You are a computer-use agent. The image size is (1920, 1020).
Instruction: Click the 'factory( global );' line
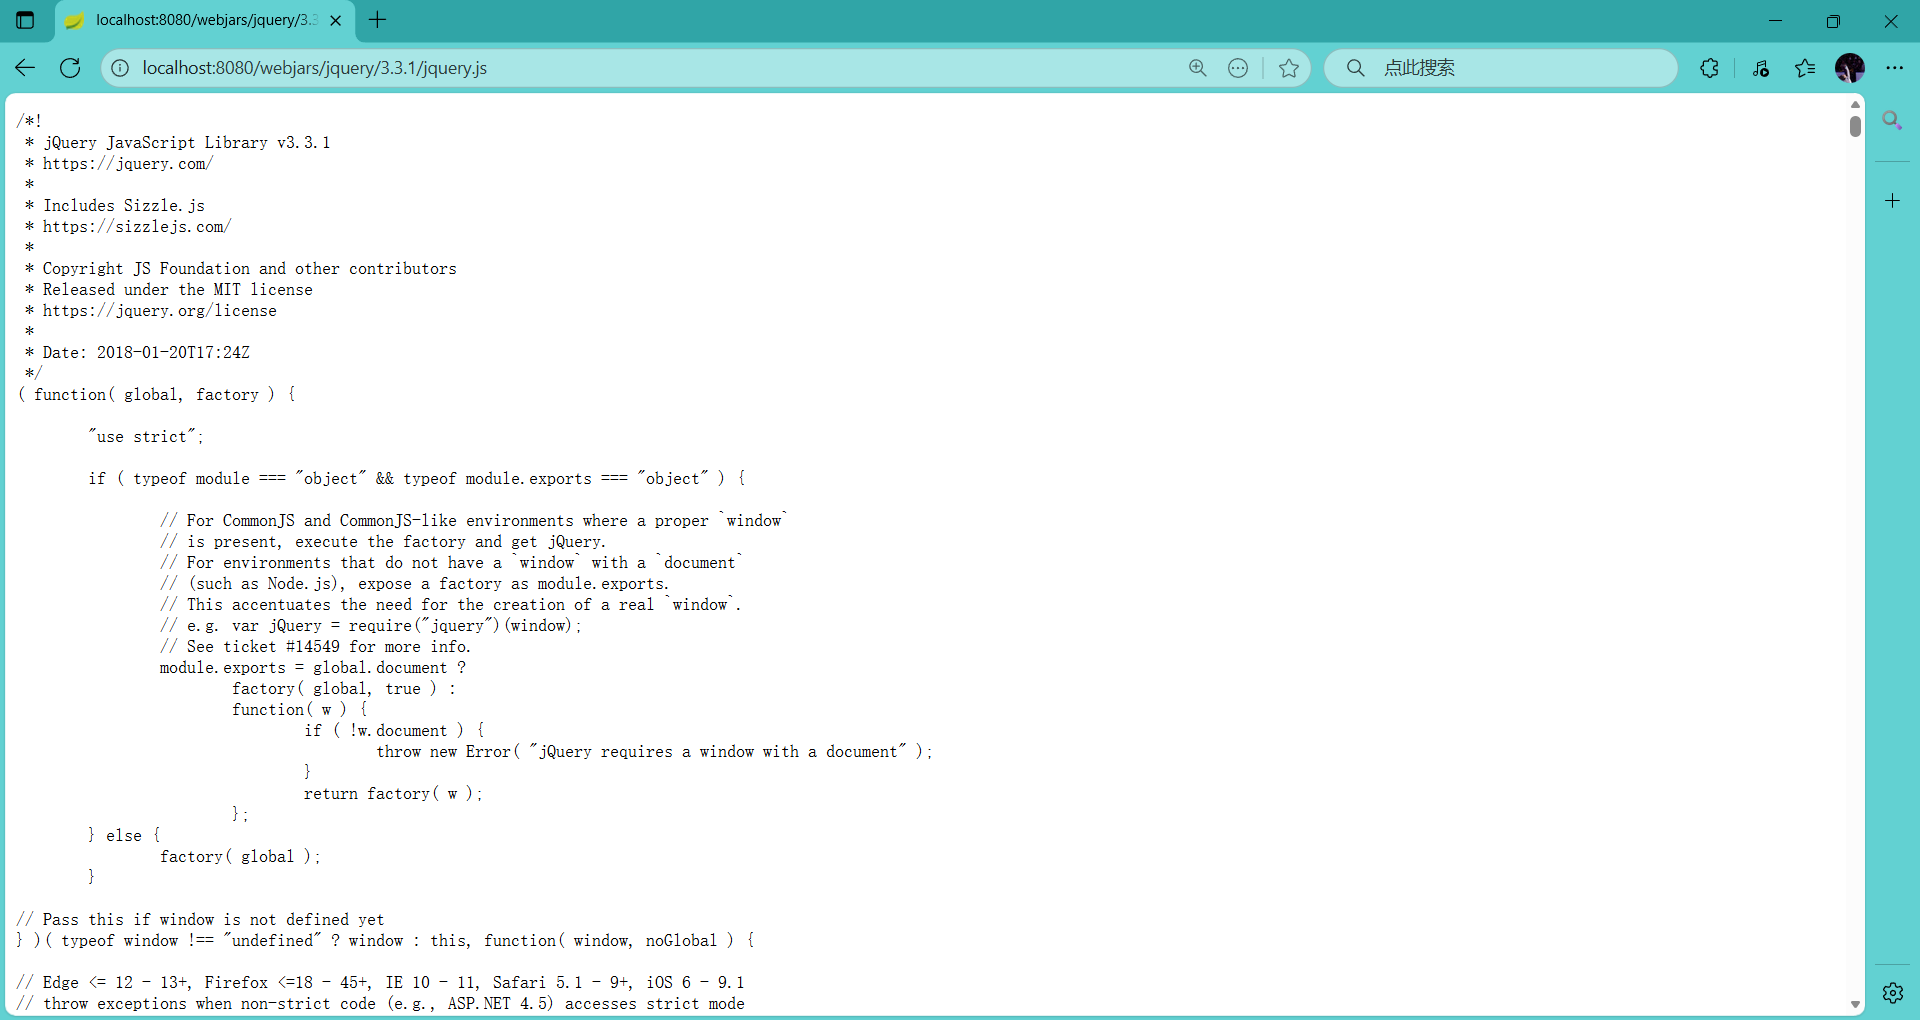[241, 856]
